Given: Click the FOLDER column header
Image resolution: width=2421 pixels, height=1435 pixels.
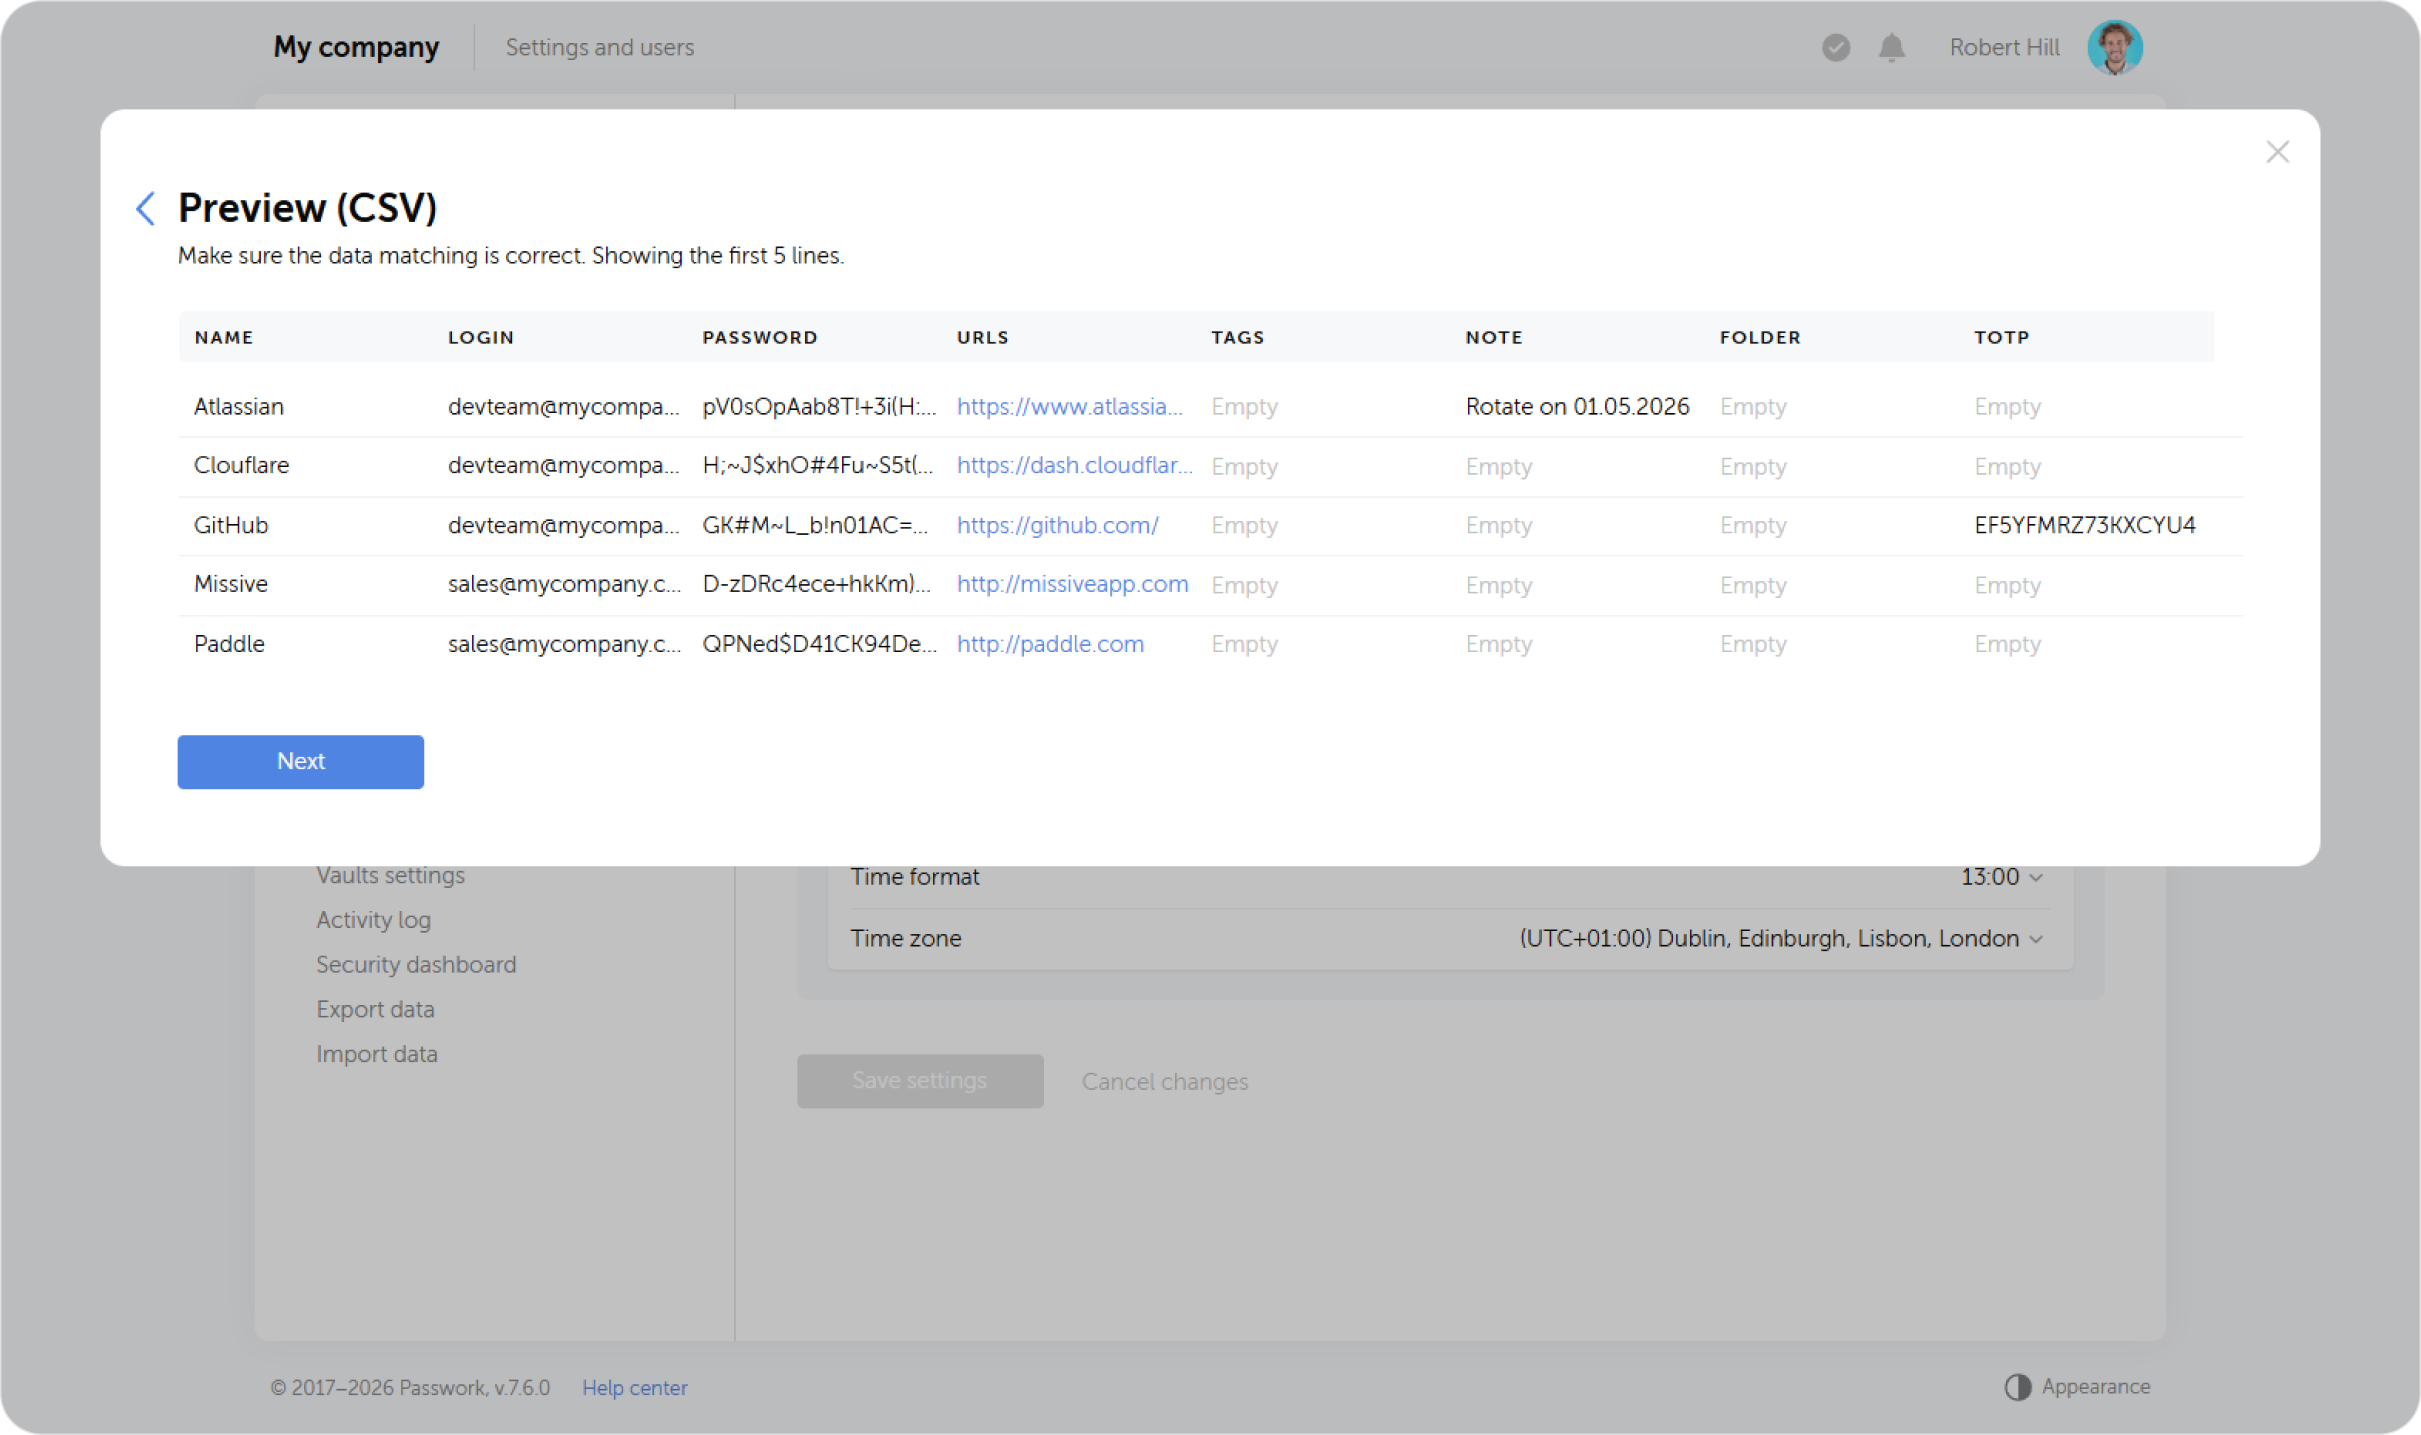Looking at the screenshot, I should [1760, 337].
